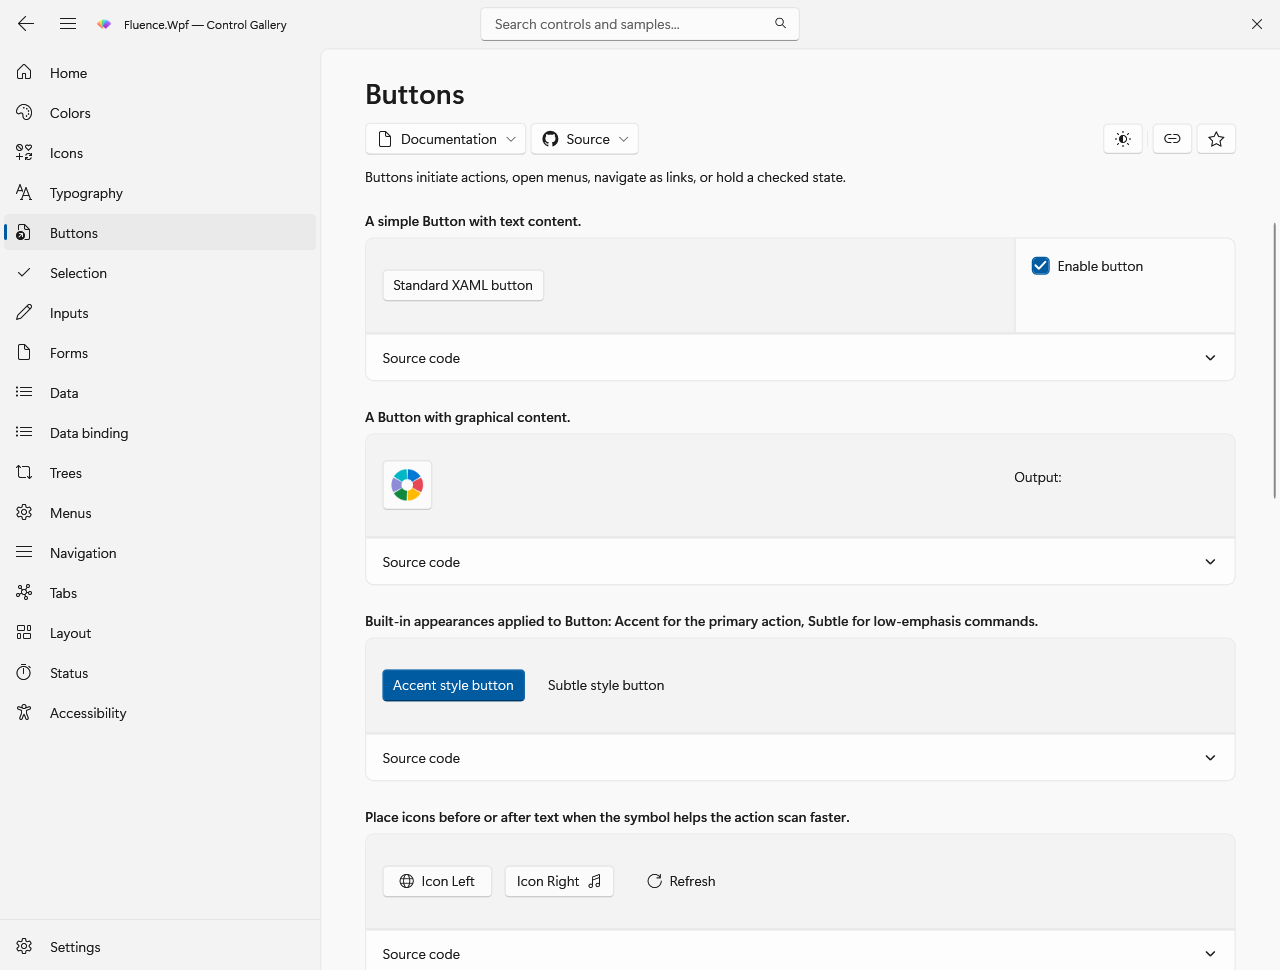The width and height of the screenshot is (1280, 970).
Task: Expand Source code under simple Button
Action: point(800,358)
